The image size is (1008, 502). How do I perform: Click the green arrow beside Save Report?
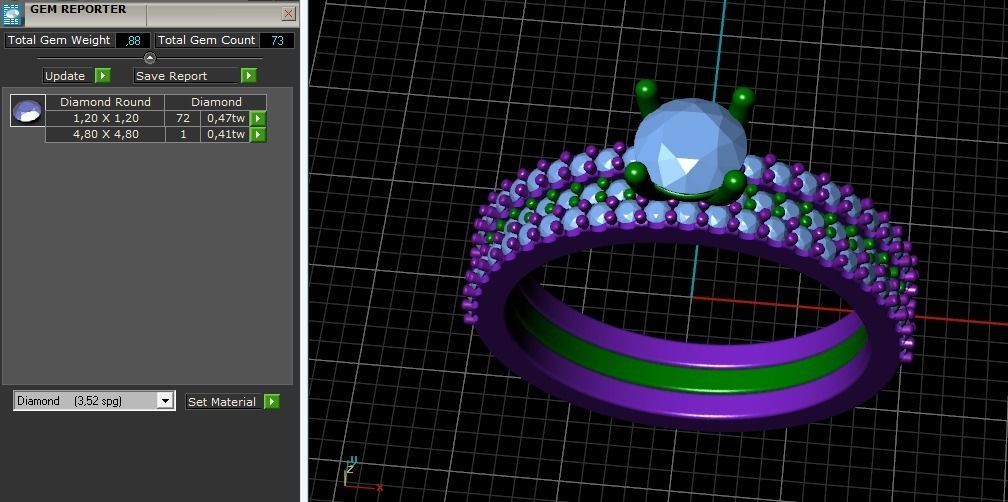(x=249, y=76)
